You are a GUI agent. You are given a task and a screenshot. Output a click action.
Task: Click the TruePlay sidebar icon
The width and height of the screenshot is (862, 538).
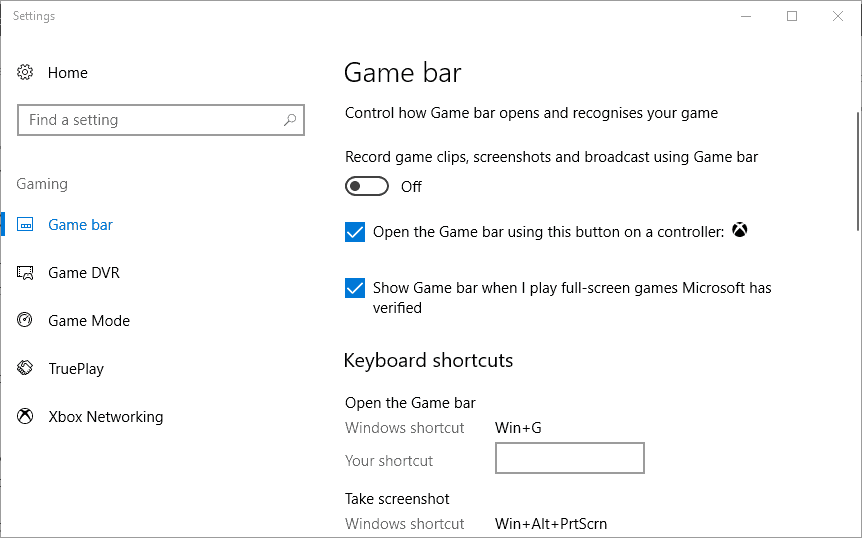26,369
